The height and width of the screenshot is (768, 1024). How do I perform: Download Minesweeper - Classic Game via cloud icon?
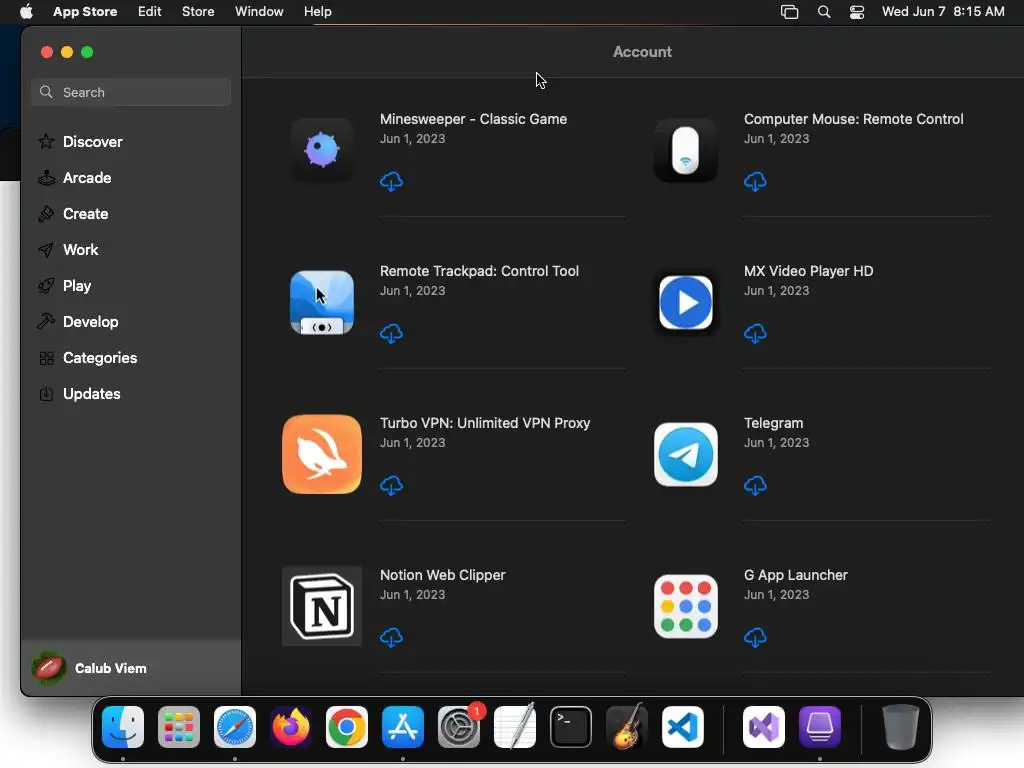(x=391, y=182)
